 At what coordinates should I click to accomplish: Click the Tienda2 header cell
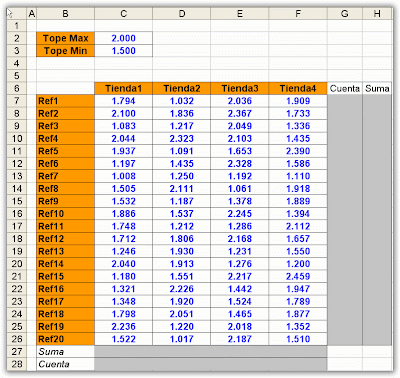tap(182, 88)
